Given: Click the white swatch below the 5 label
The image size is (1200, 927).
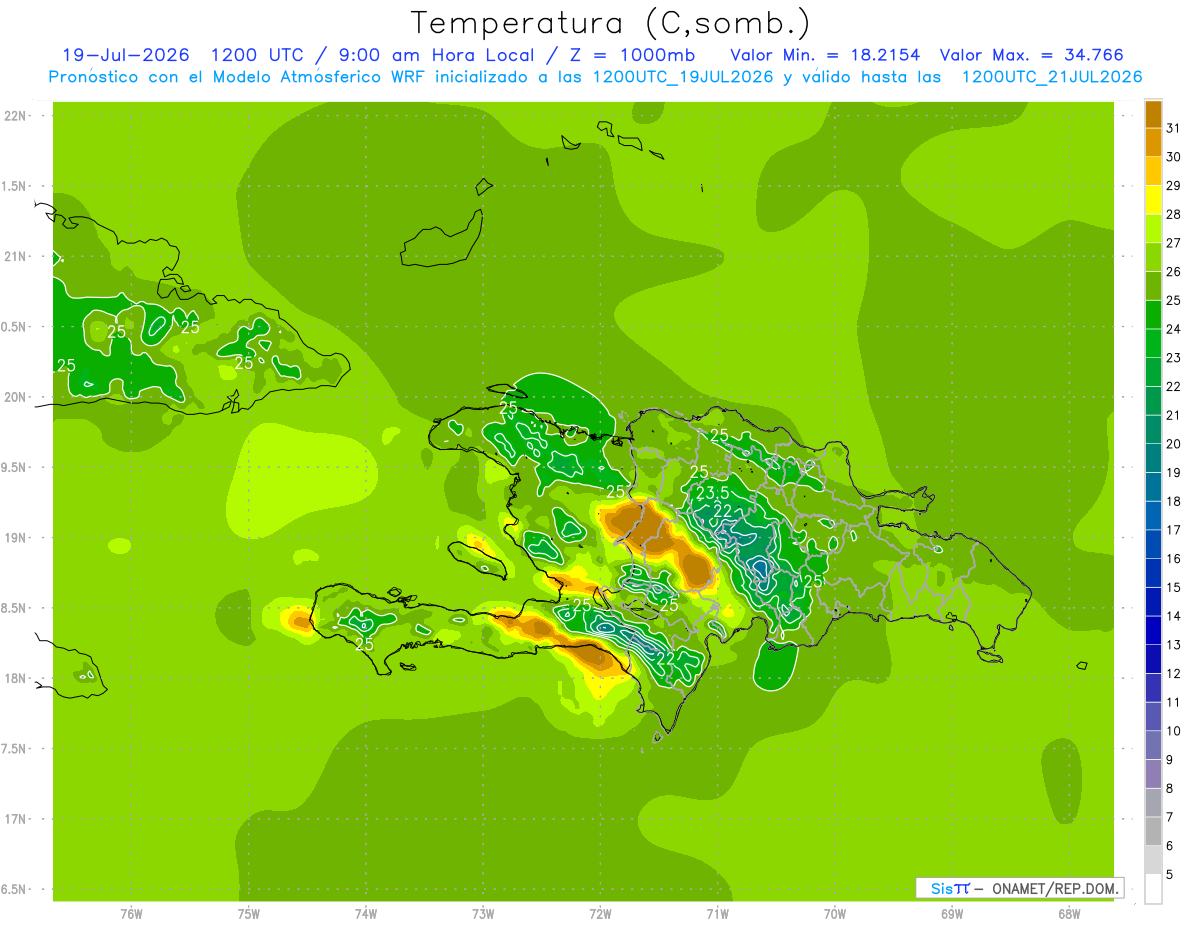Looking at the screenshot, I should (x=1153, y=889).
